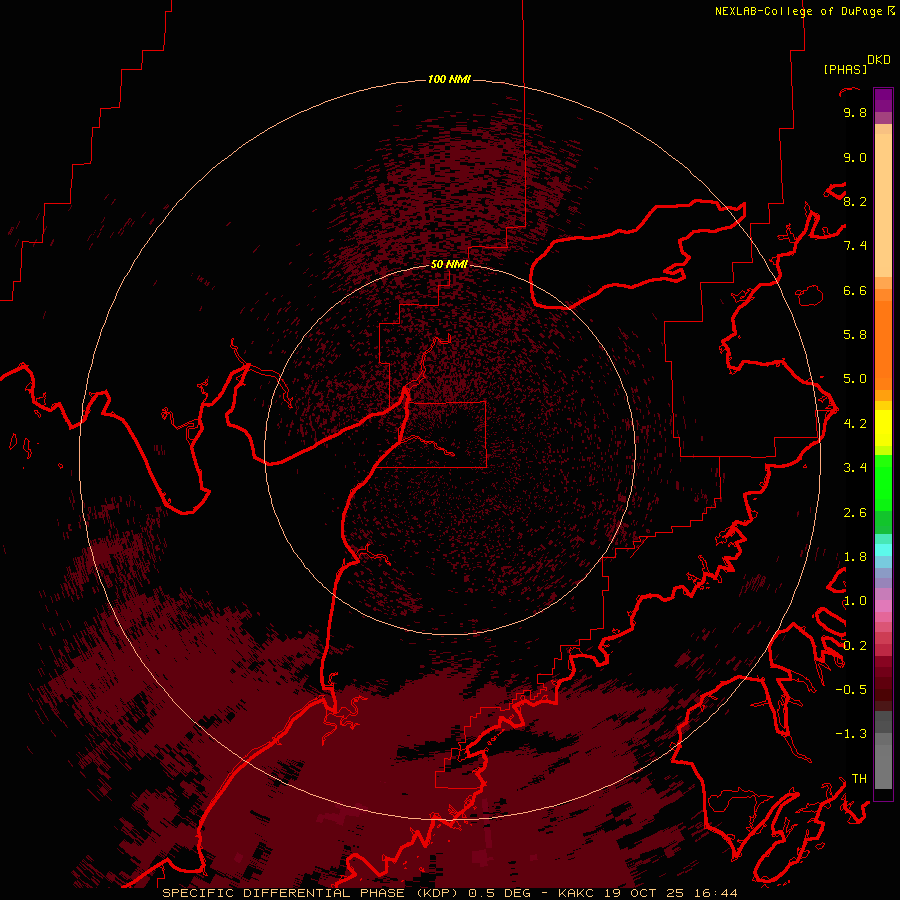Click the 8.2 legend value
Image resolution: width=900 pixels, height=900 pixels.
coord(855,201)
